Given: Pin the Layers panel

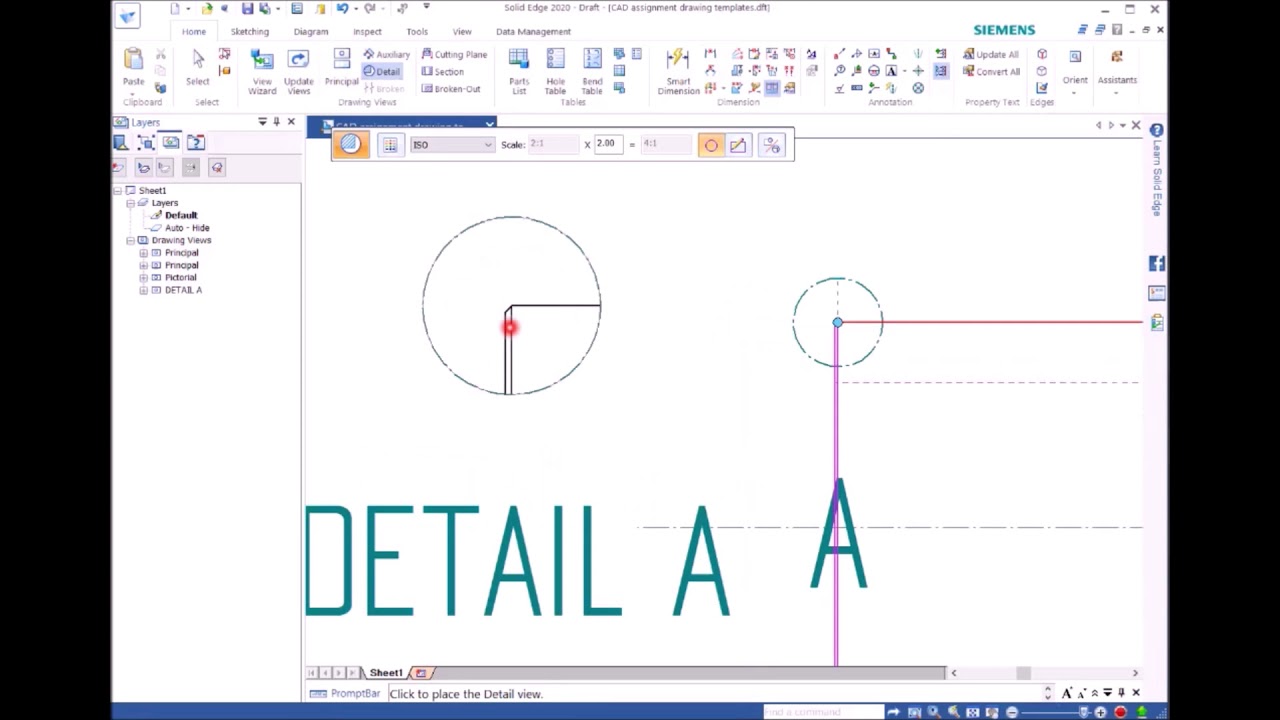Looking at the screenshot, I should [x=277, y=122].
